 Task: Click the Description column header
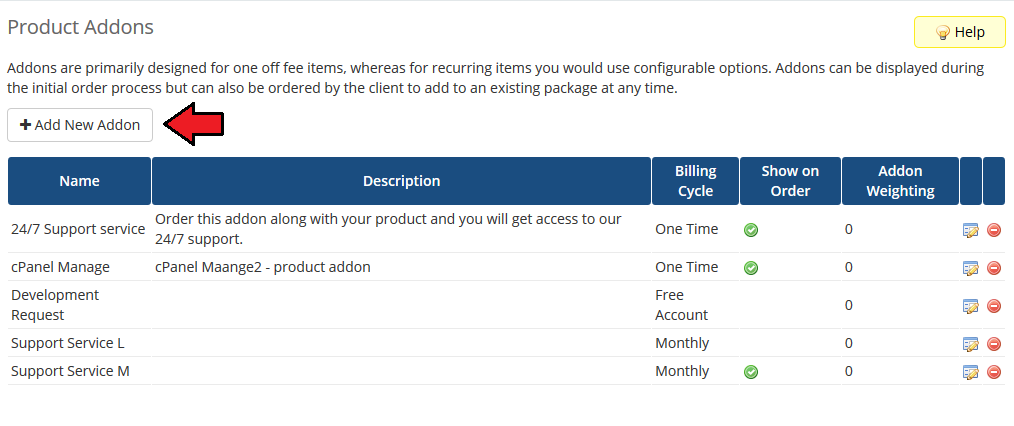401,181
